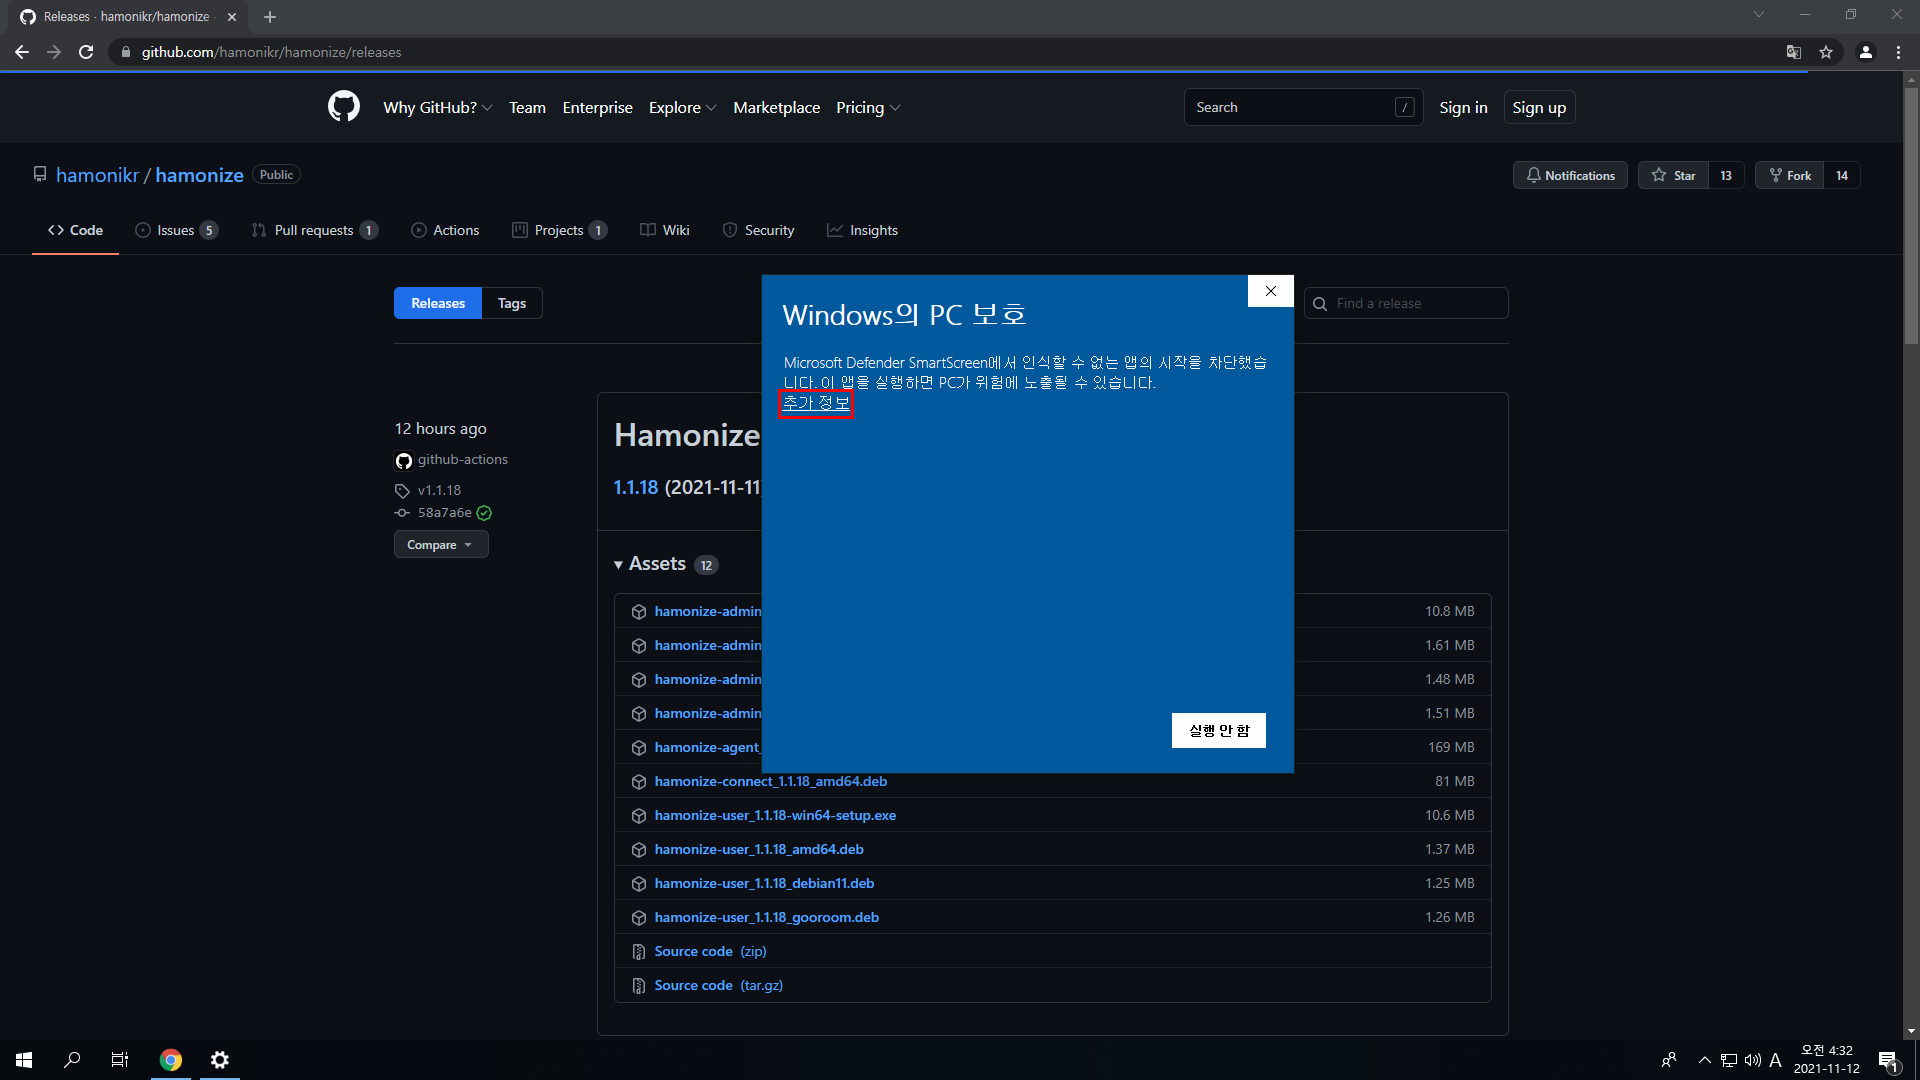The image size is (1920, 1080).
Task: Click the 실행 안 함 button
Action: [1219, 731]
